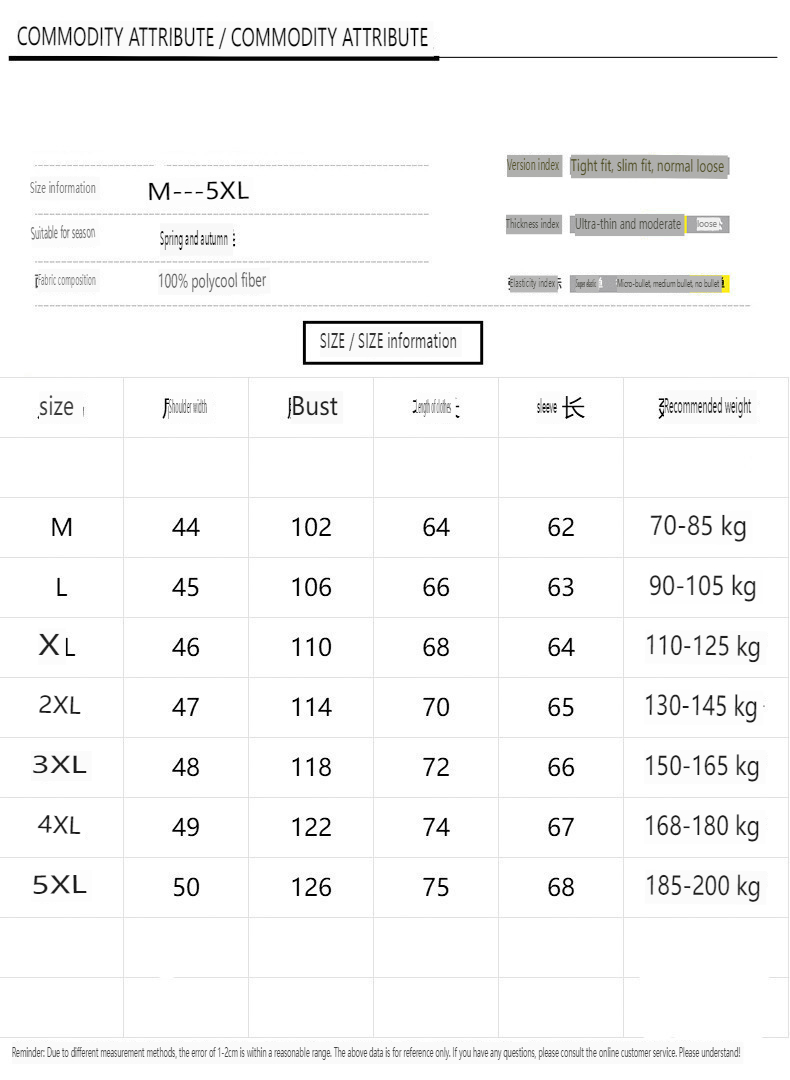Screen dimensions: 790x1080
Task: Click 'Spring and autumn' season value
Action: 195,239
